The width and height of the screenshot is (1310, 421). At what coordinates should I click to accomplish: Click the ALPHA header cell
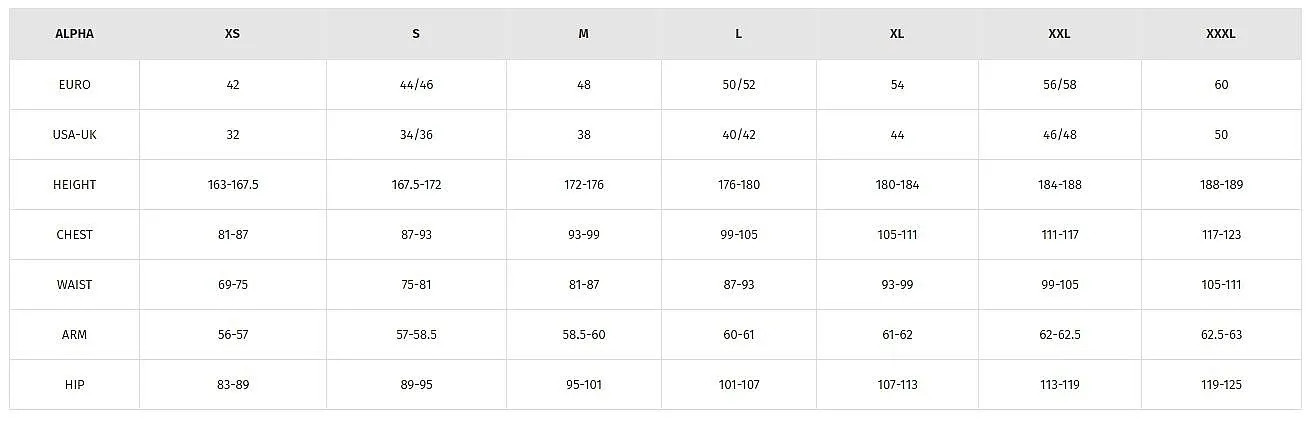click(x=74, y=34)
